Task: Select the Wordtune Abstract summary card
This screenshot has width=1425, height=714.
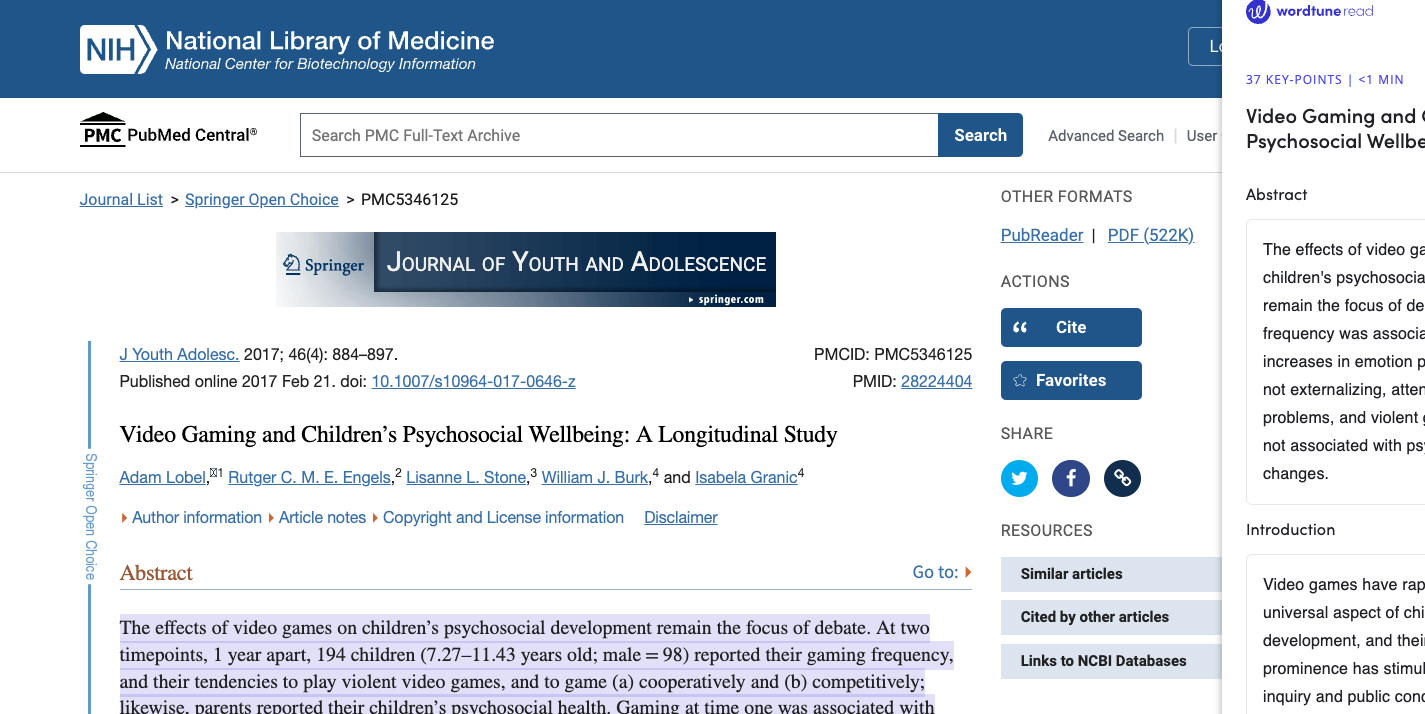Action: [1336, 361]
